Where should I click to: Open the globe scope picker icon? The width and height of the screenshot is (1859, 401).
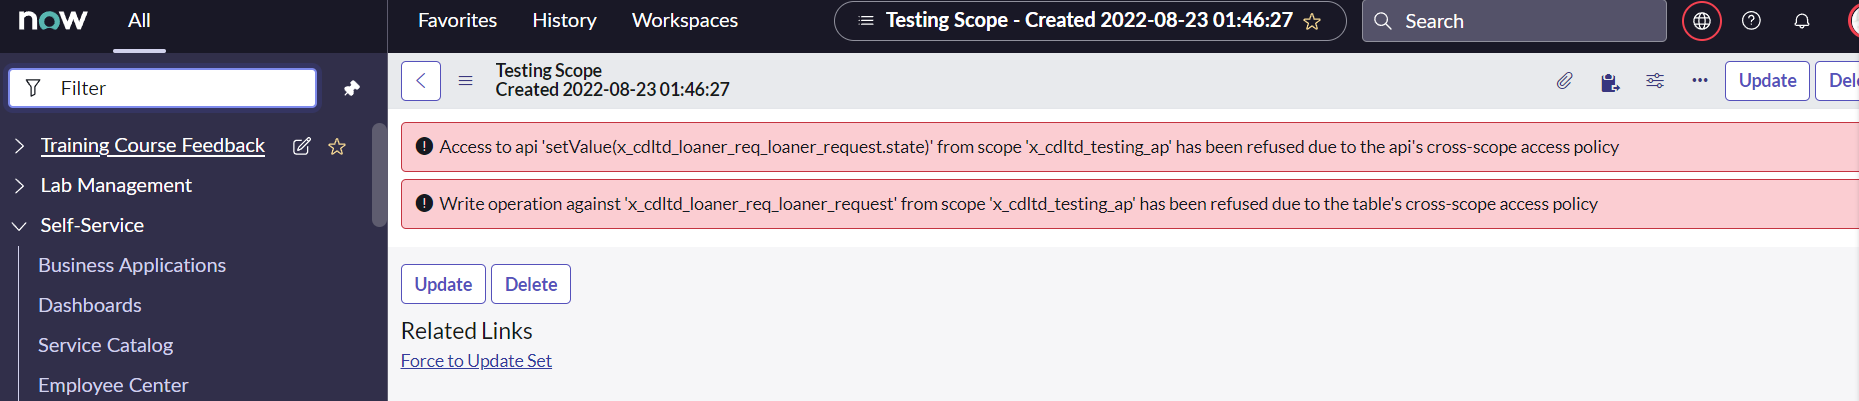[x=1701, y=21]
